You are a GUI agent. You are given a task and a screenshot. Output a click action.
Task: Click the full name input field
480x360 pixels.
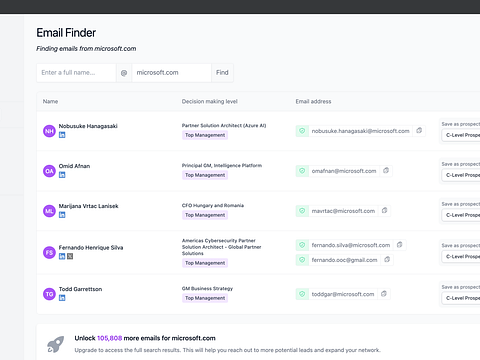tap(76, 73)
